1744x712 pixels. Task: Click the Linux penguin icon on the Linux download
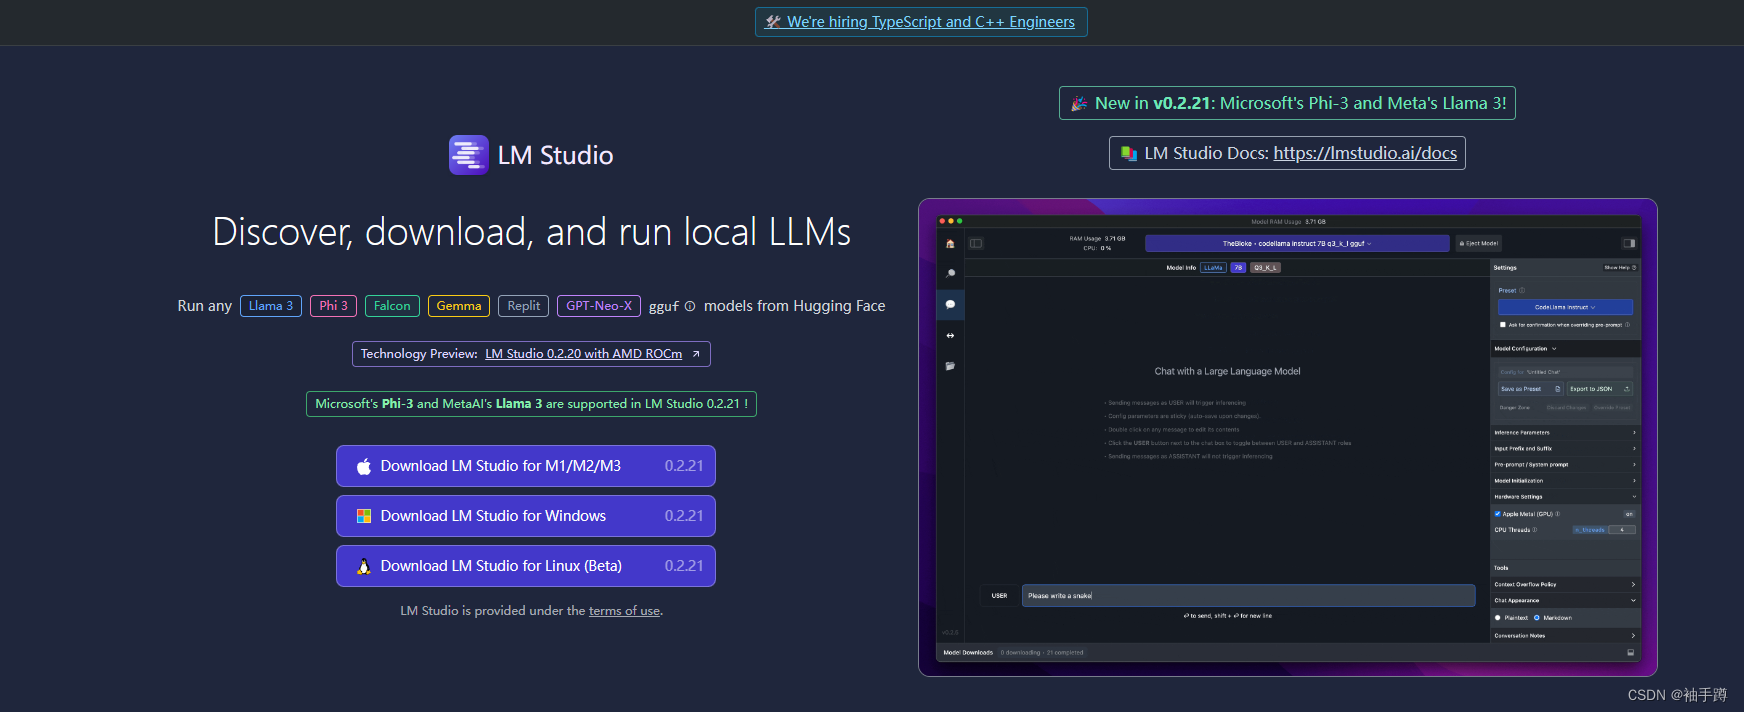tap(364, 566)
